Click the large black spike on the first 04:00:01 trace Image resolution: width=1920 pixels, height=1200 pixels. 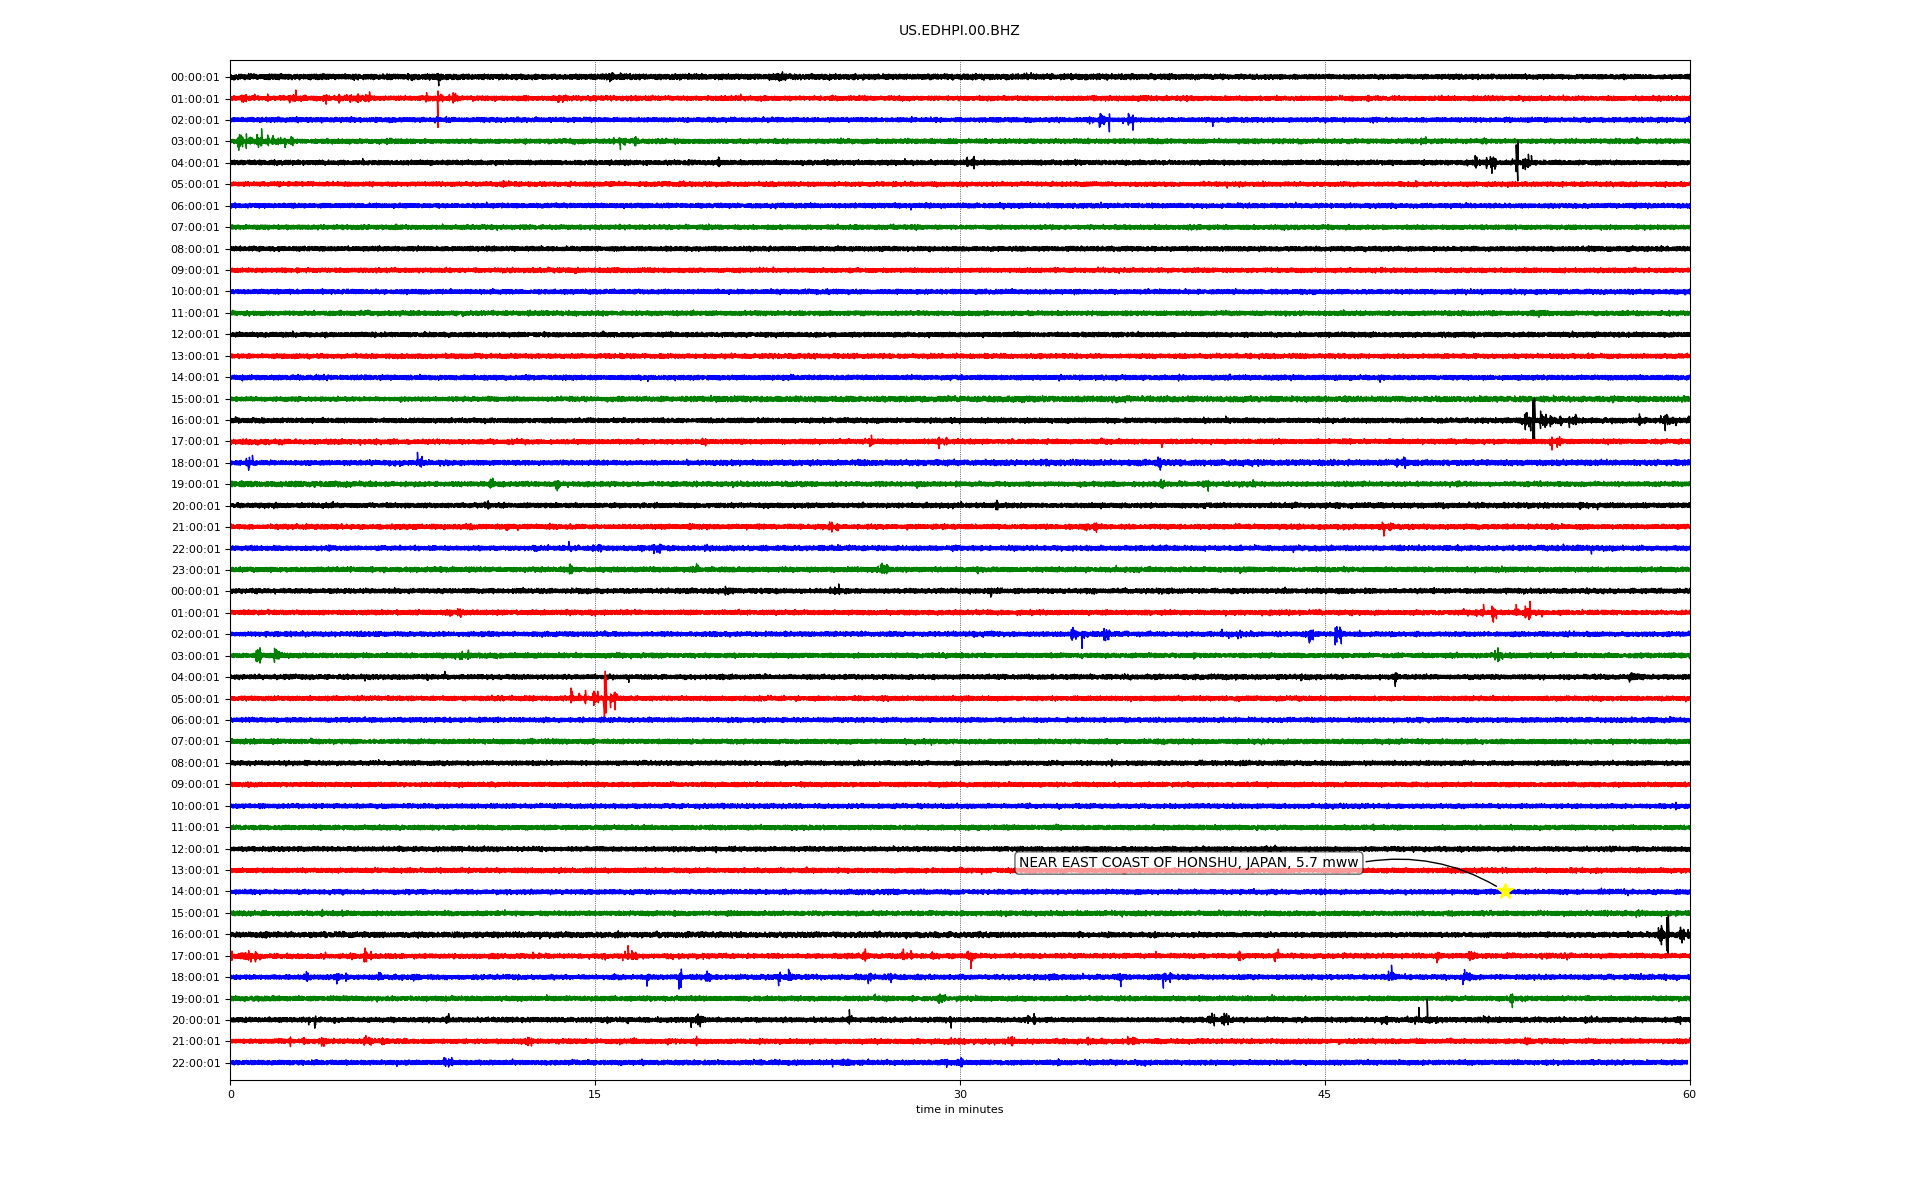tap(1517, 161)
